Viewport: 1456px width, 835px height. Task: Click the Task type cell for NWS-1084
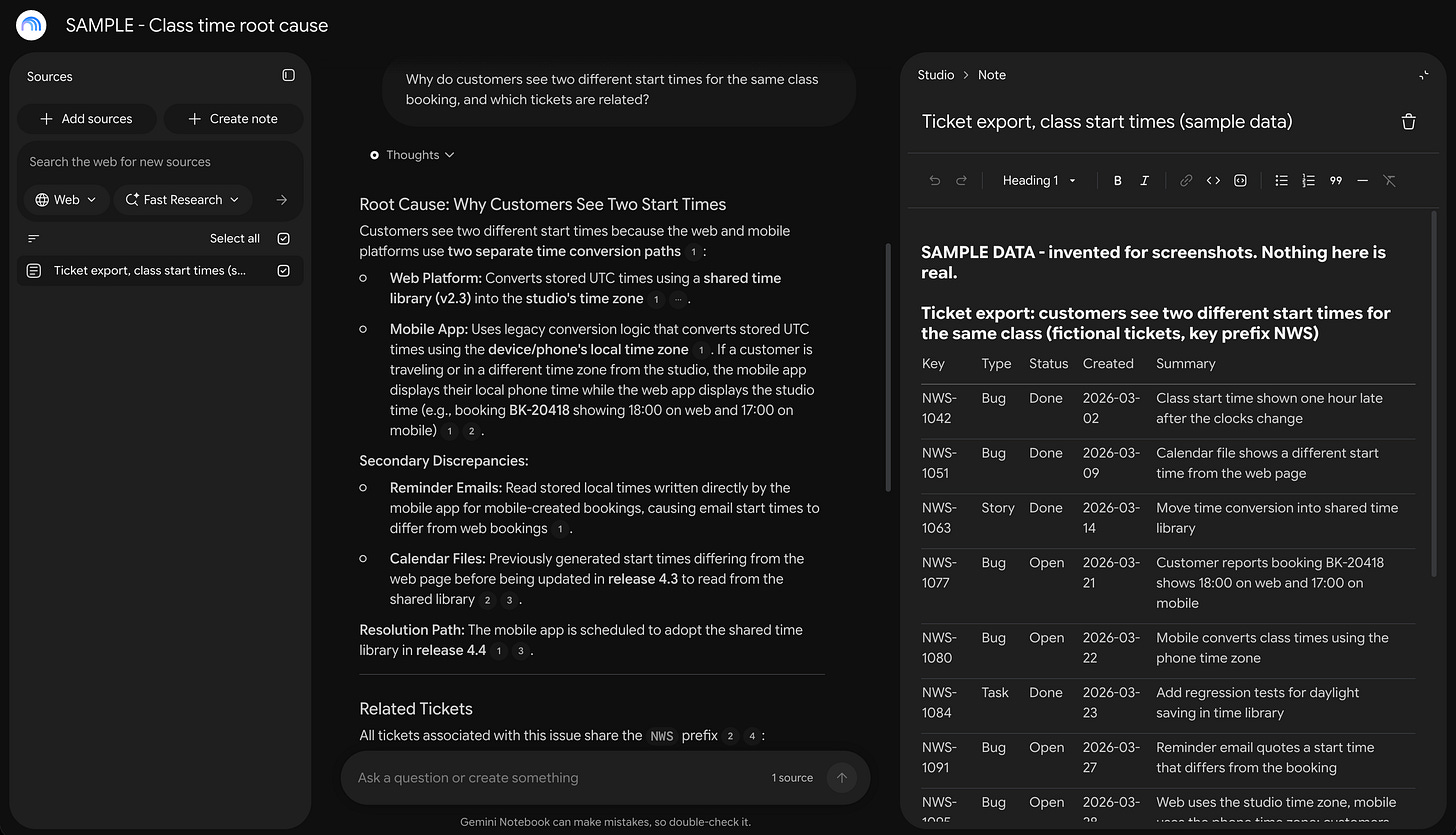click(x=995, y=693)
